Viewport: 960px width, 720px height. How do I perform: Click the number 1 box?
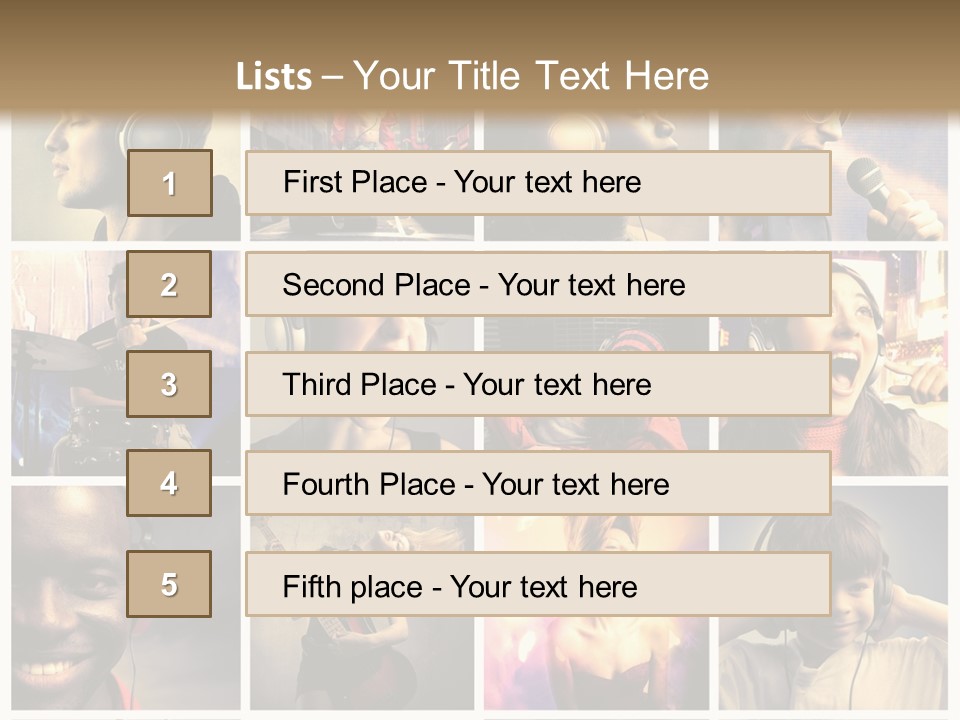[x=169, y=183]
